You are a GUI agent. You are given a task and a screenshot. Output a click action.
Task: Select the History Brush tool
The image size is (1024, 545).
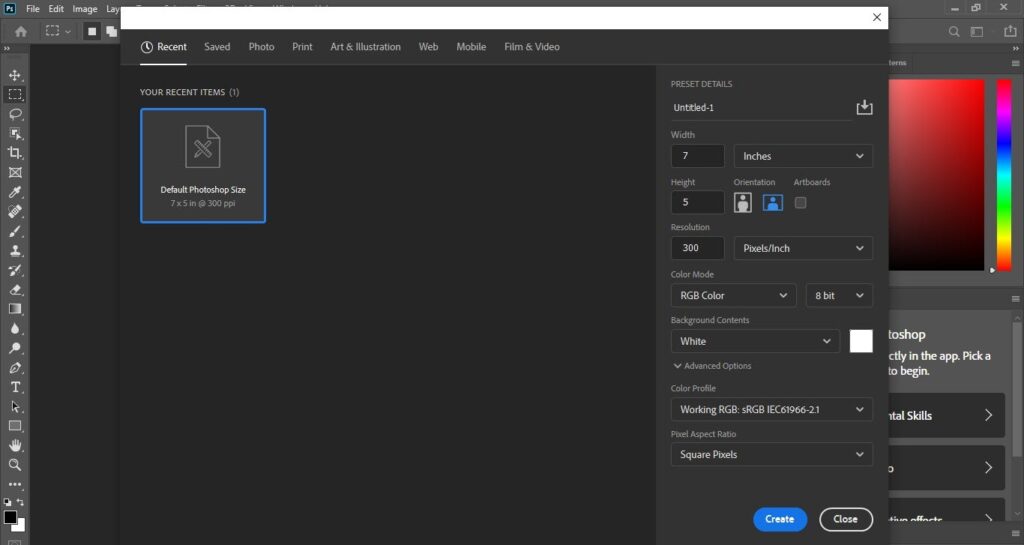tap(14, 270)
